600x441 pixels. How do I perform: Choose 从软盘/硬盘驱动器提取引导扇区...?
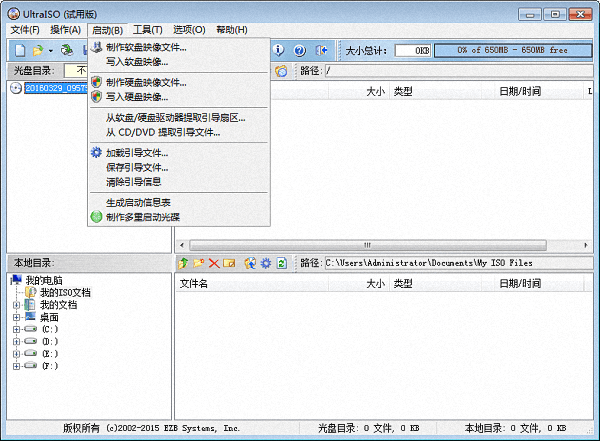click(x=179, y=118)
